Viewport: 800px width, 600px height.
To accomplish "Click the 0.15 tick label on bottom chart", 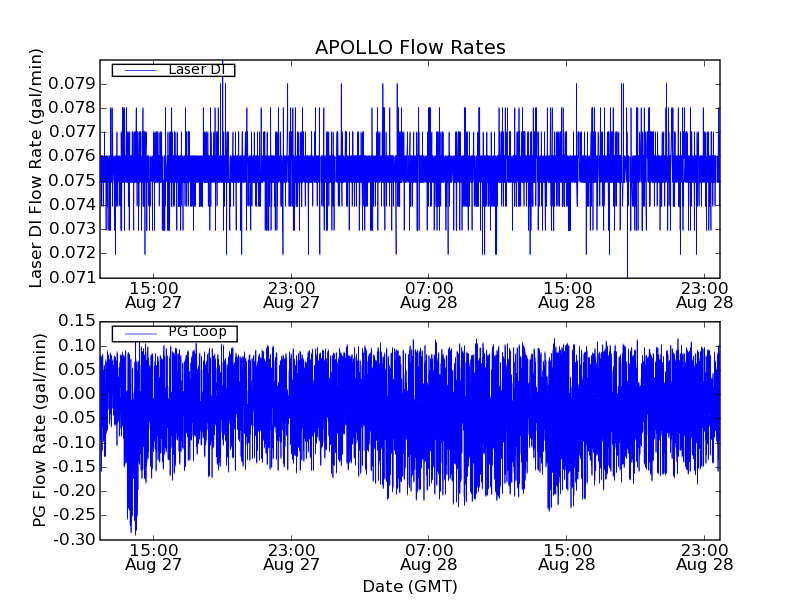I will (x=77, y=320).
